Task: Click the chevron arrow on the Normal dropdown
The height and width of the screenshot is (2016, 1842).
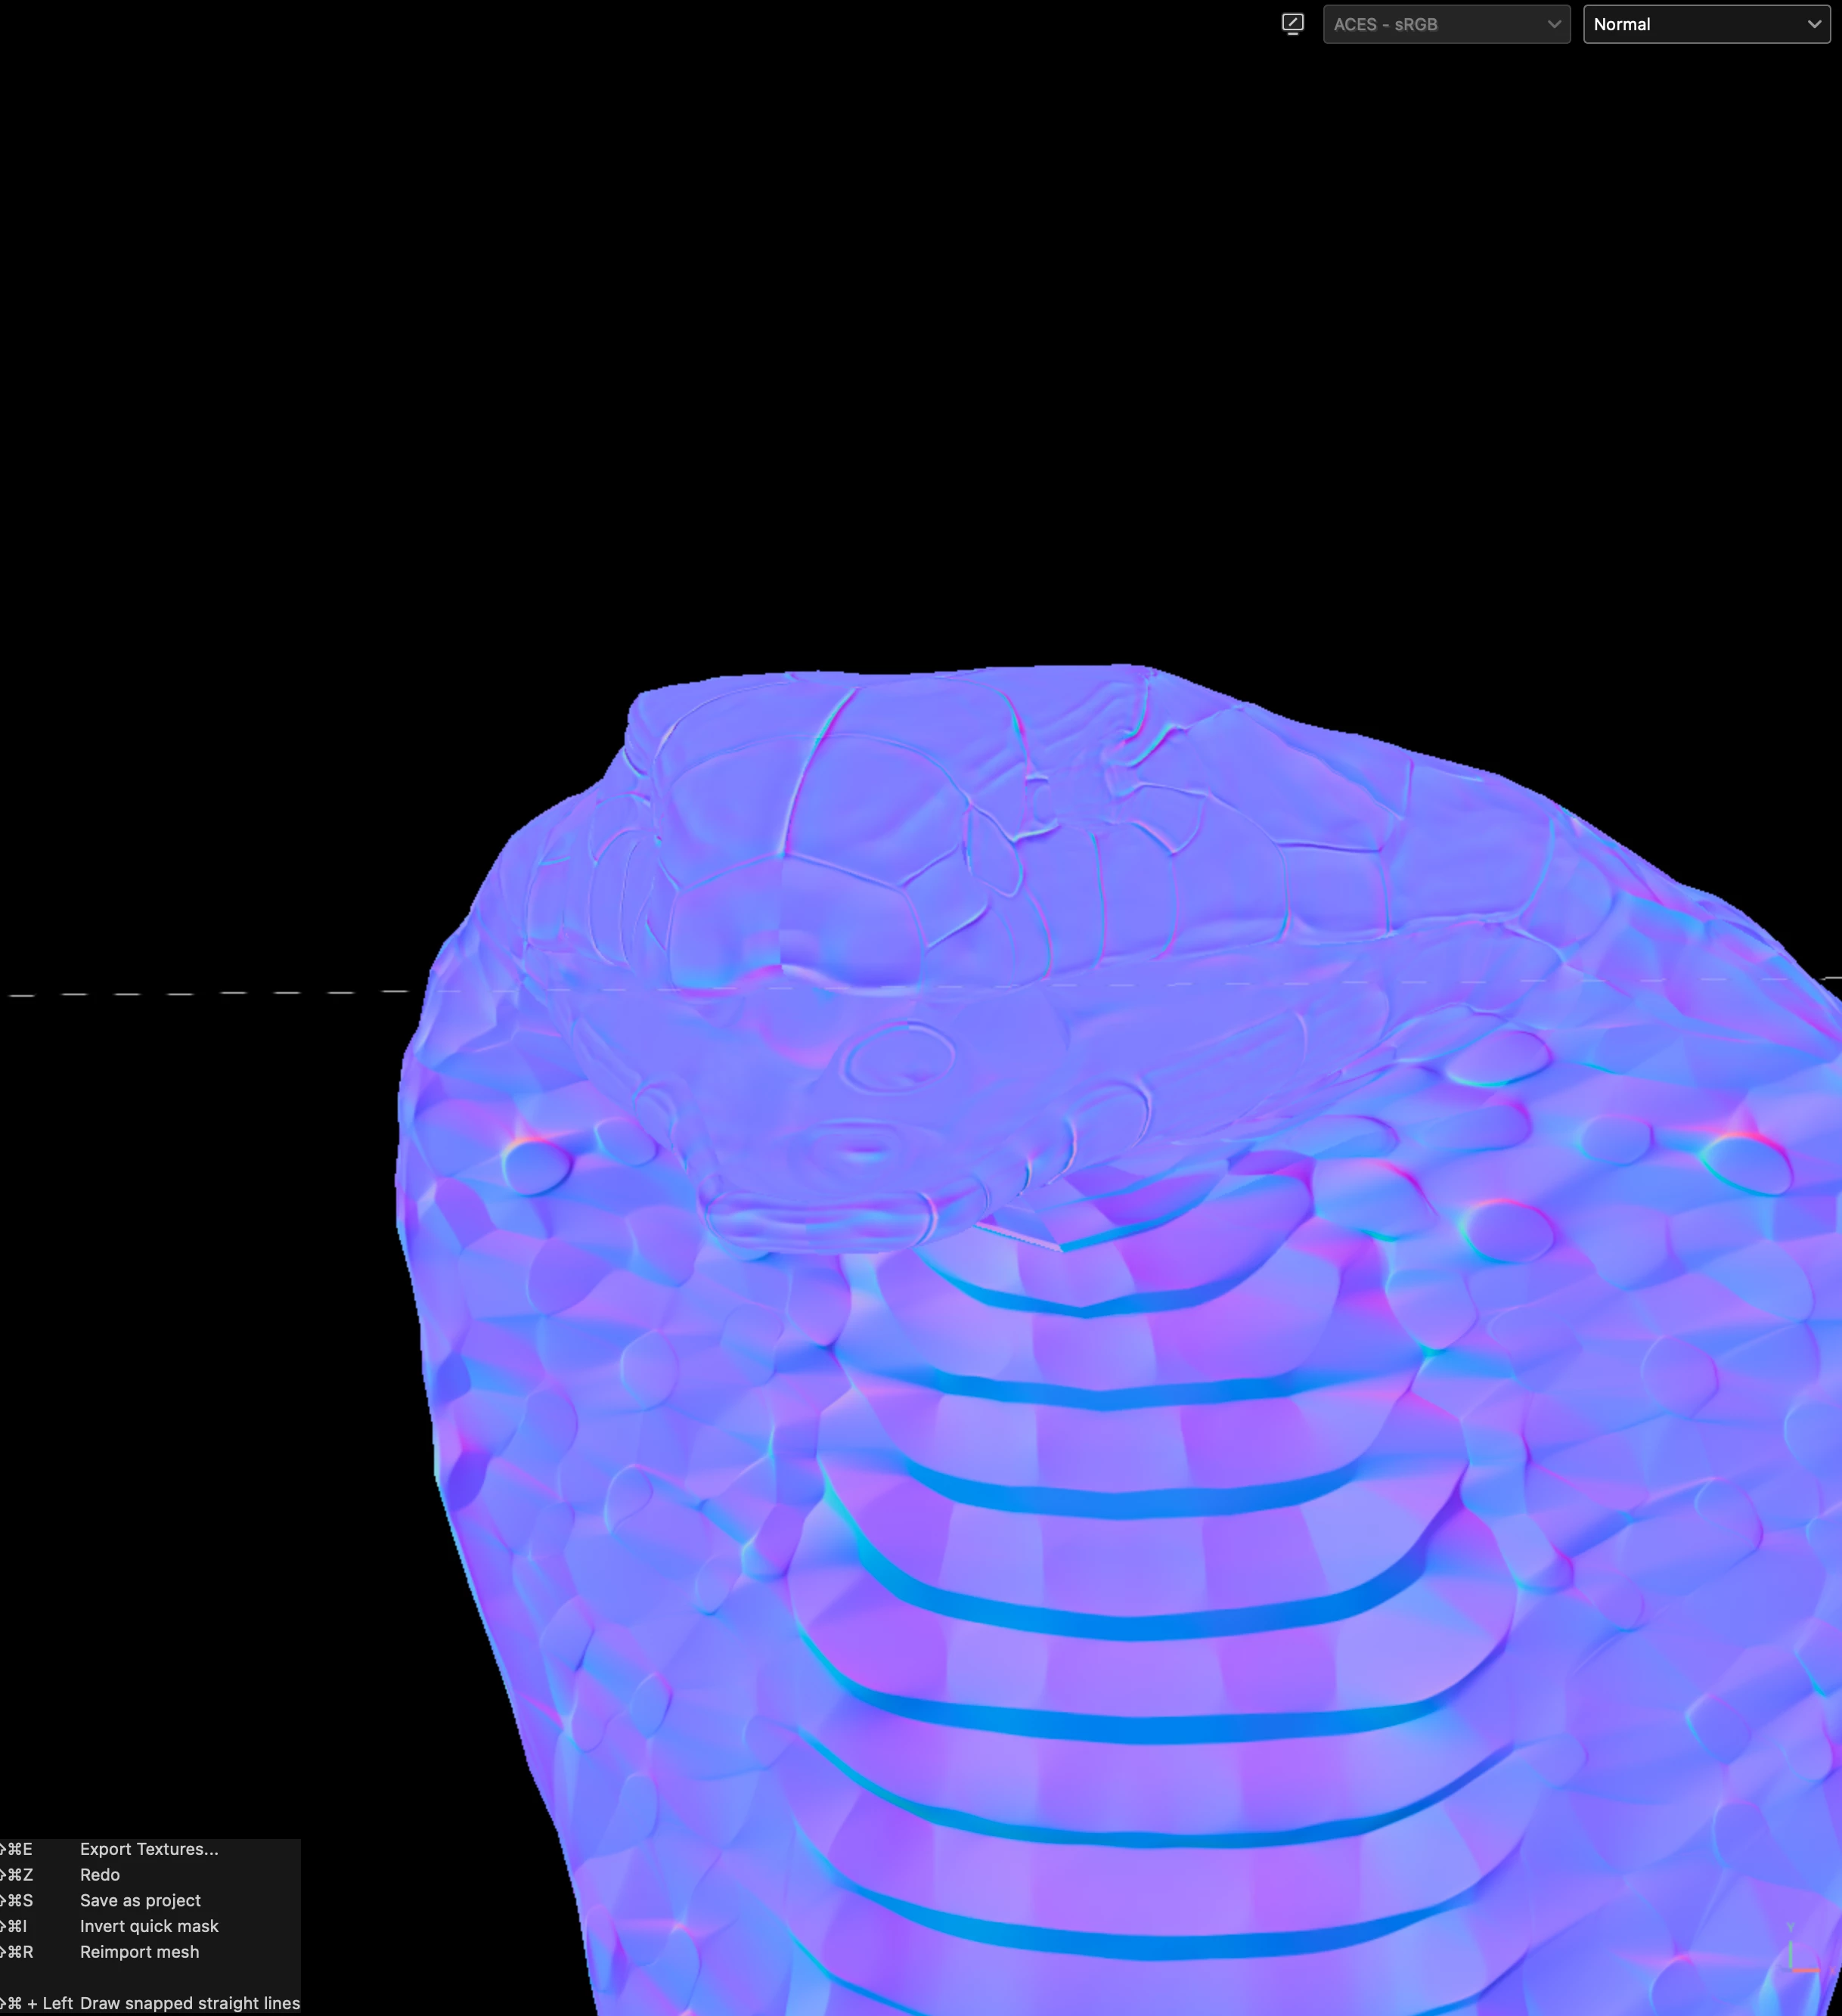Action: tap(1814, 24)
